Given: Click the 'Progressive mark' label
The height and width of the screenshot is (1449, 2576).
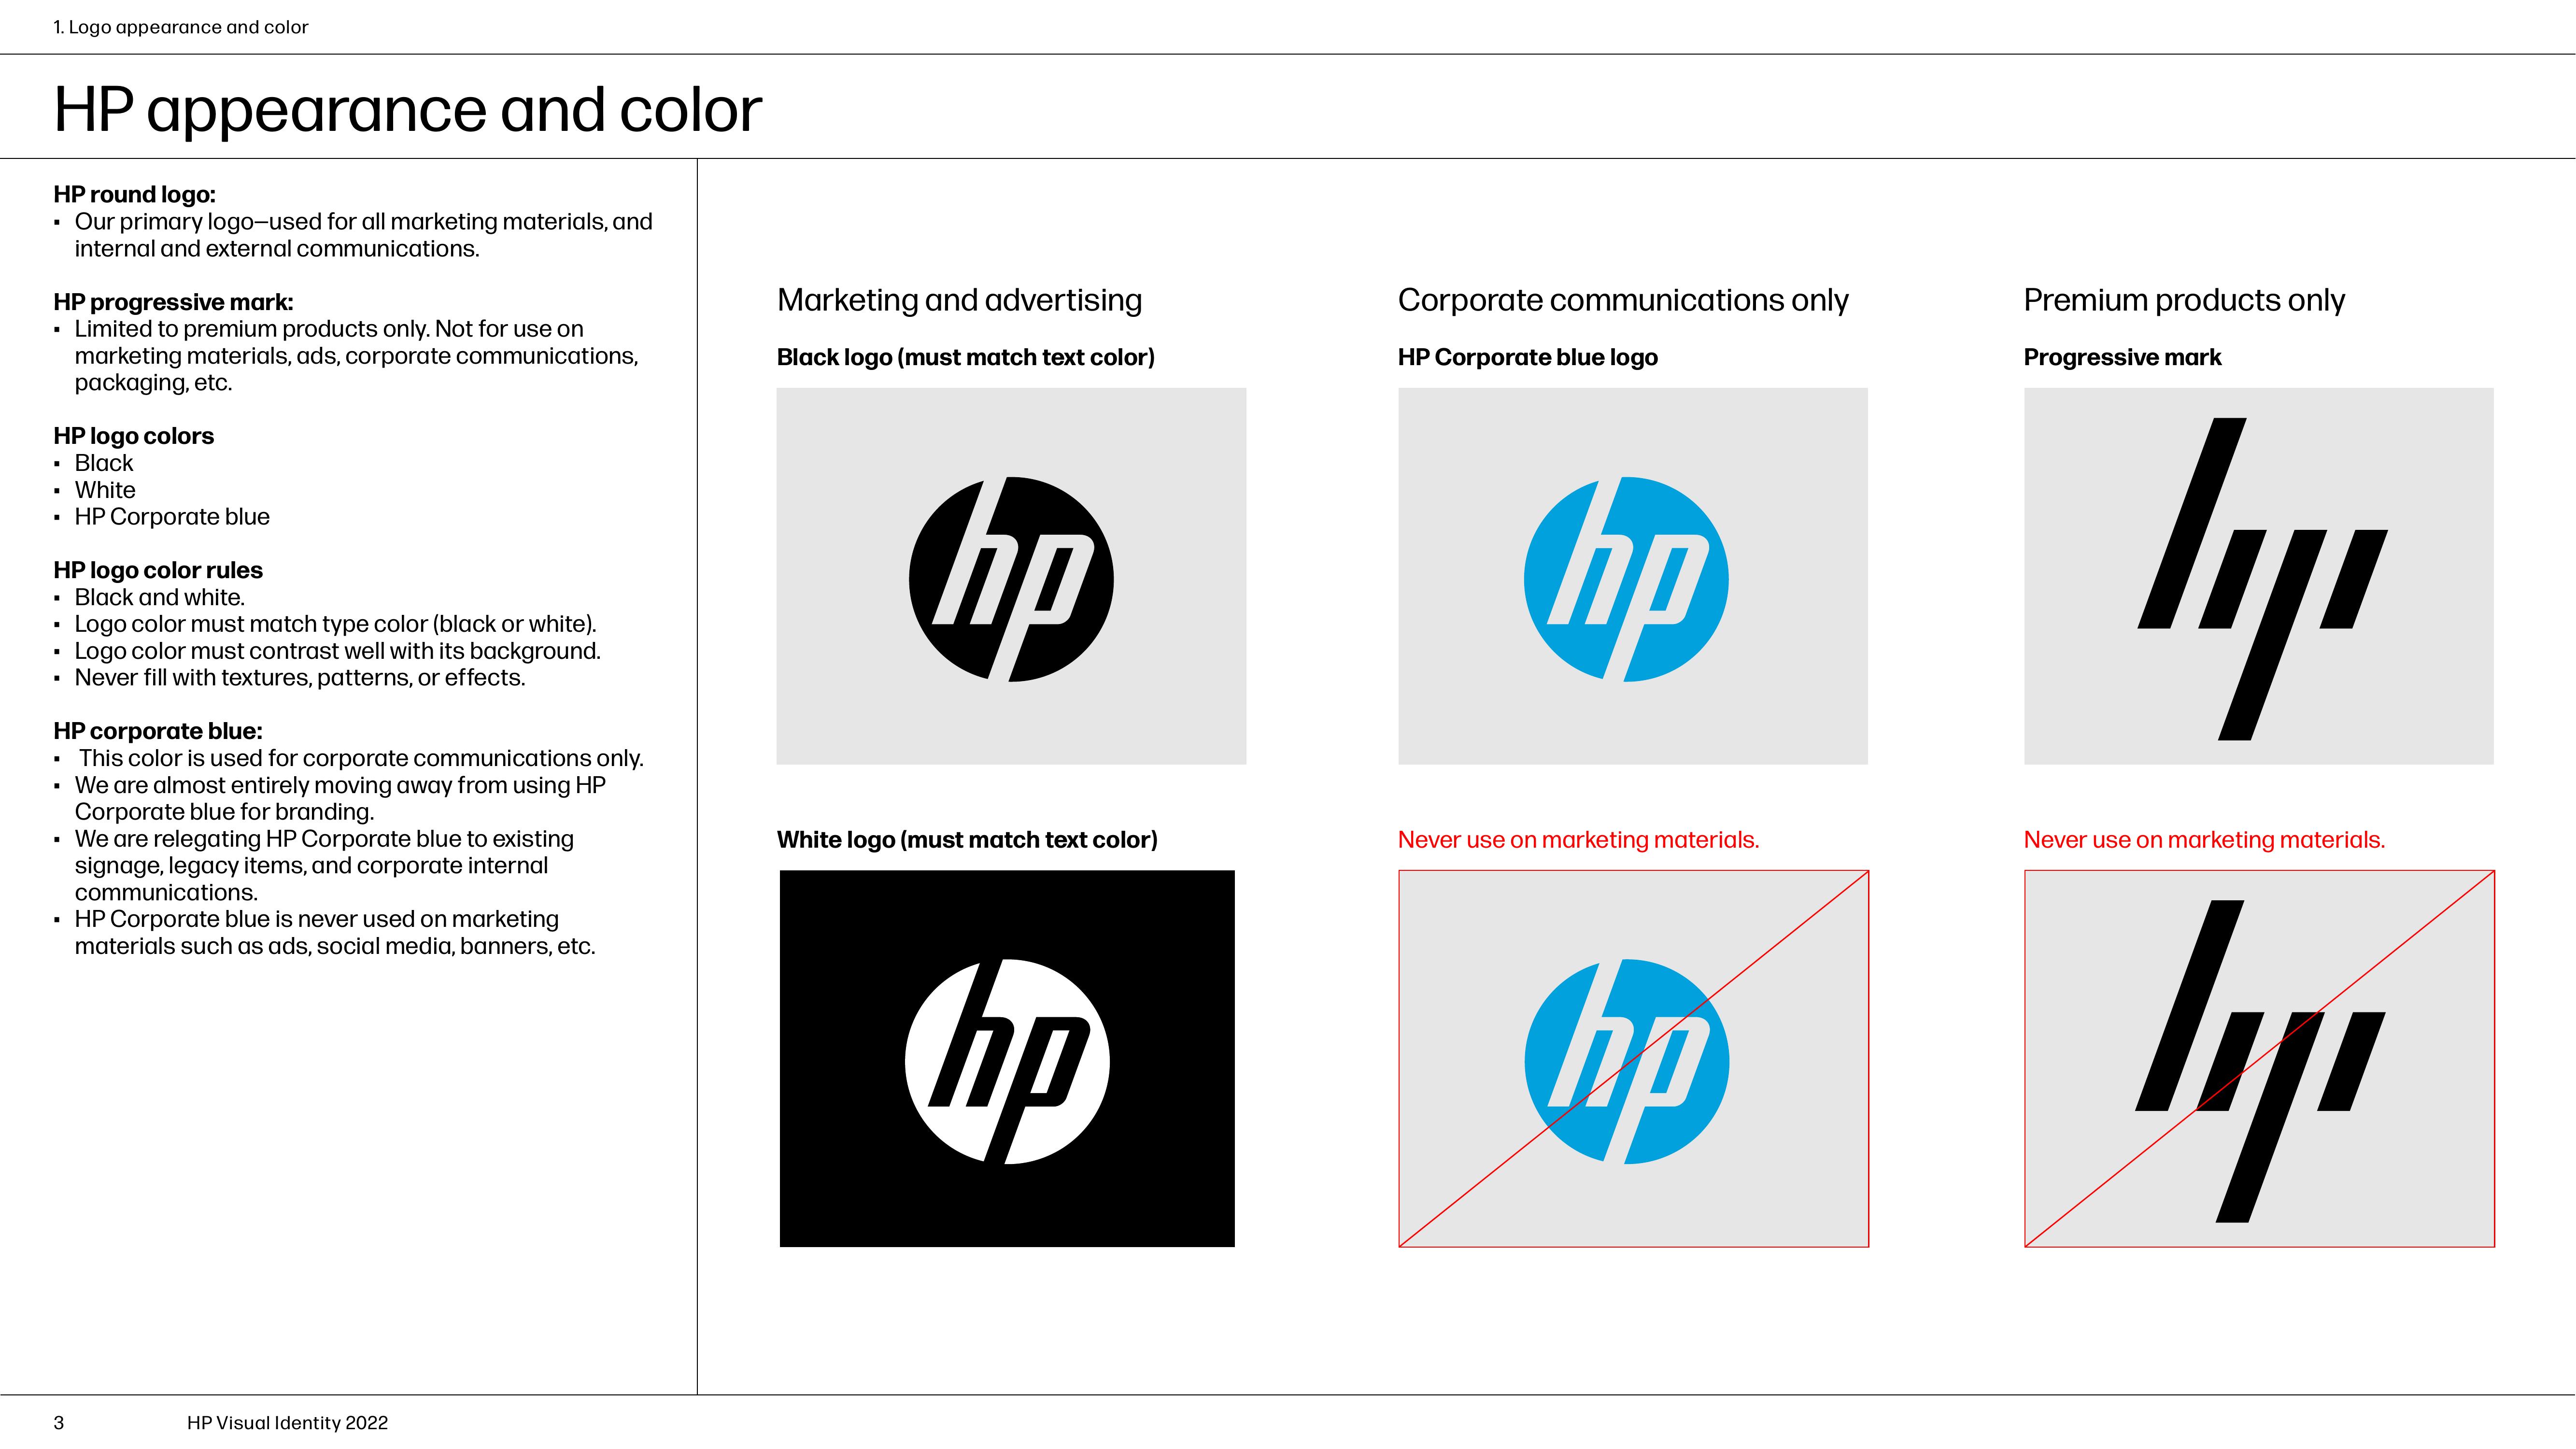Looking at the screenshot, I should point(2122,358).
